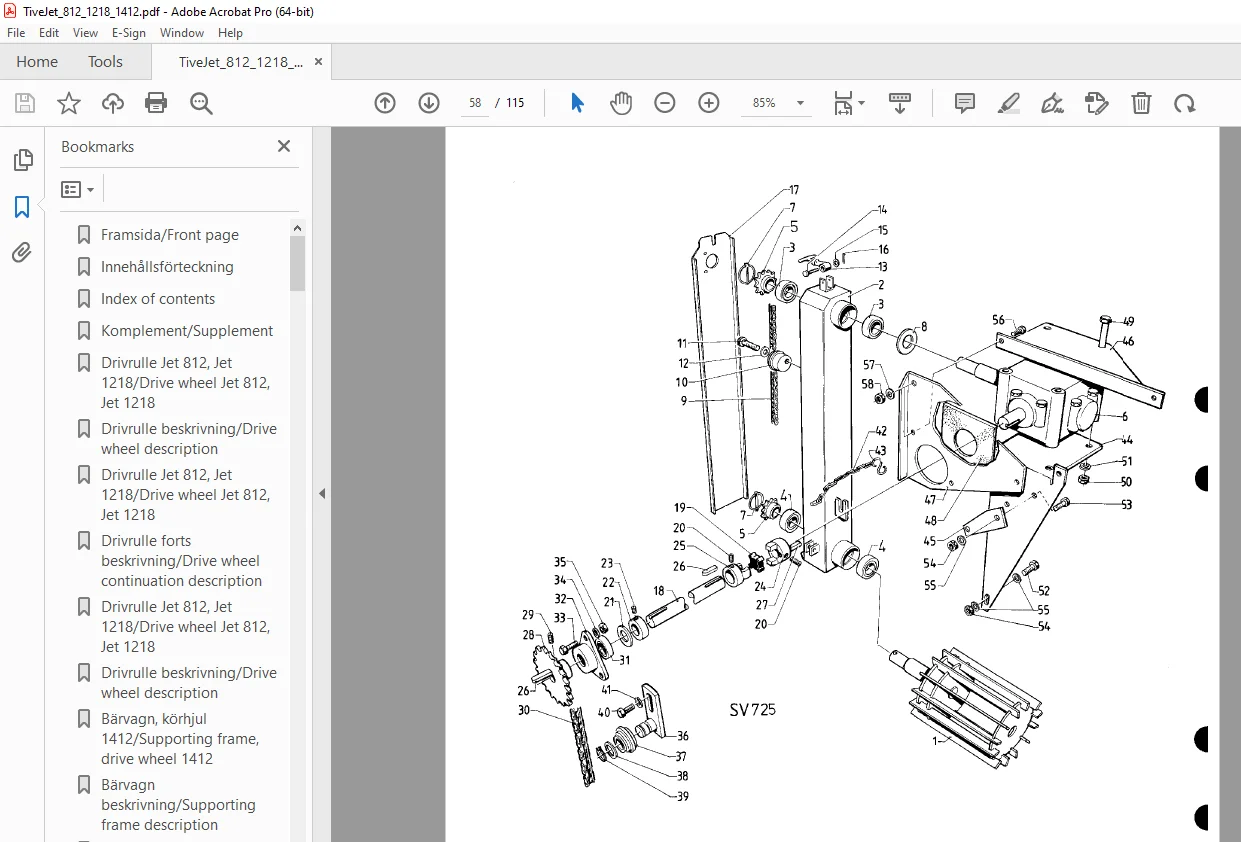Click the stamp/edit tool icon

coord(1097,103)
